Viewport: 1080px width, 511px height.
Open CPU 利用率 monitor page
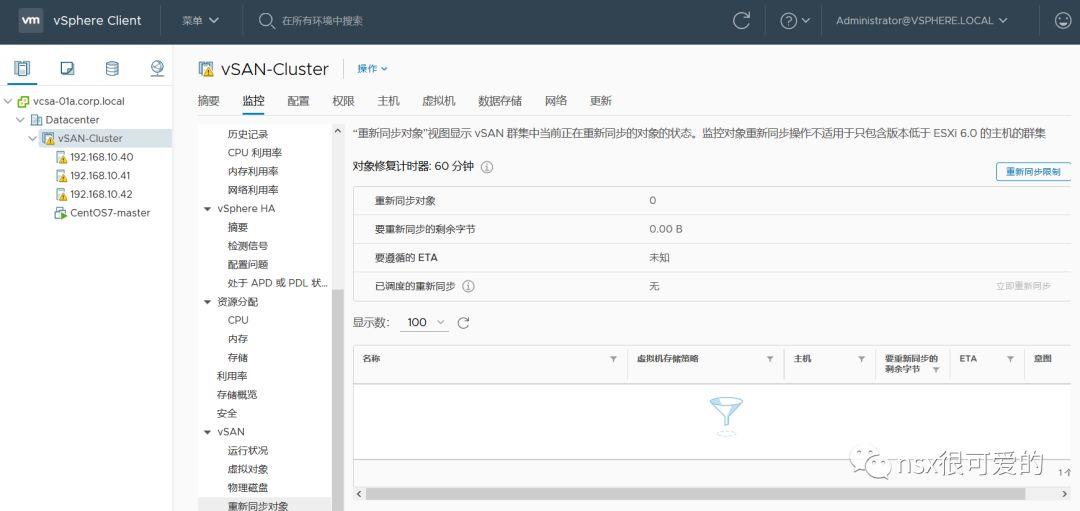(x=255, y=153)
